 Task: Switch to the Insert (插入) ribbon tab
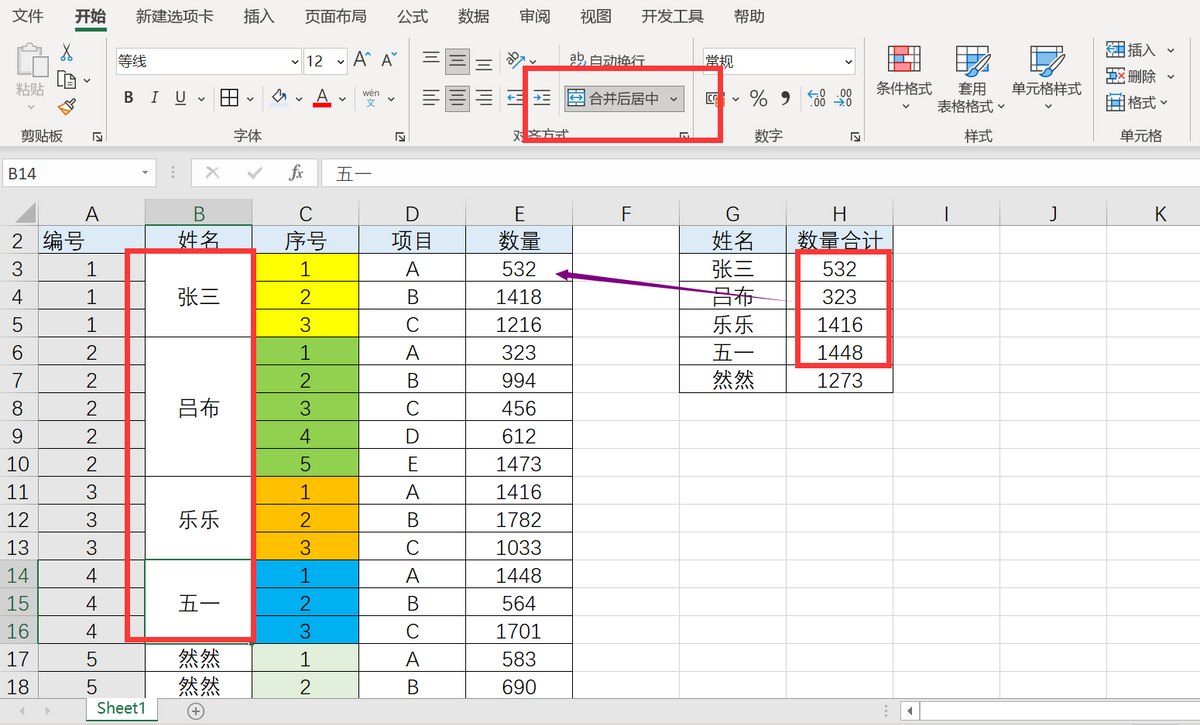pyautogui.click(x=259, y=16)
